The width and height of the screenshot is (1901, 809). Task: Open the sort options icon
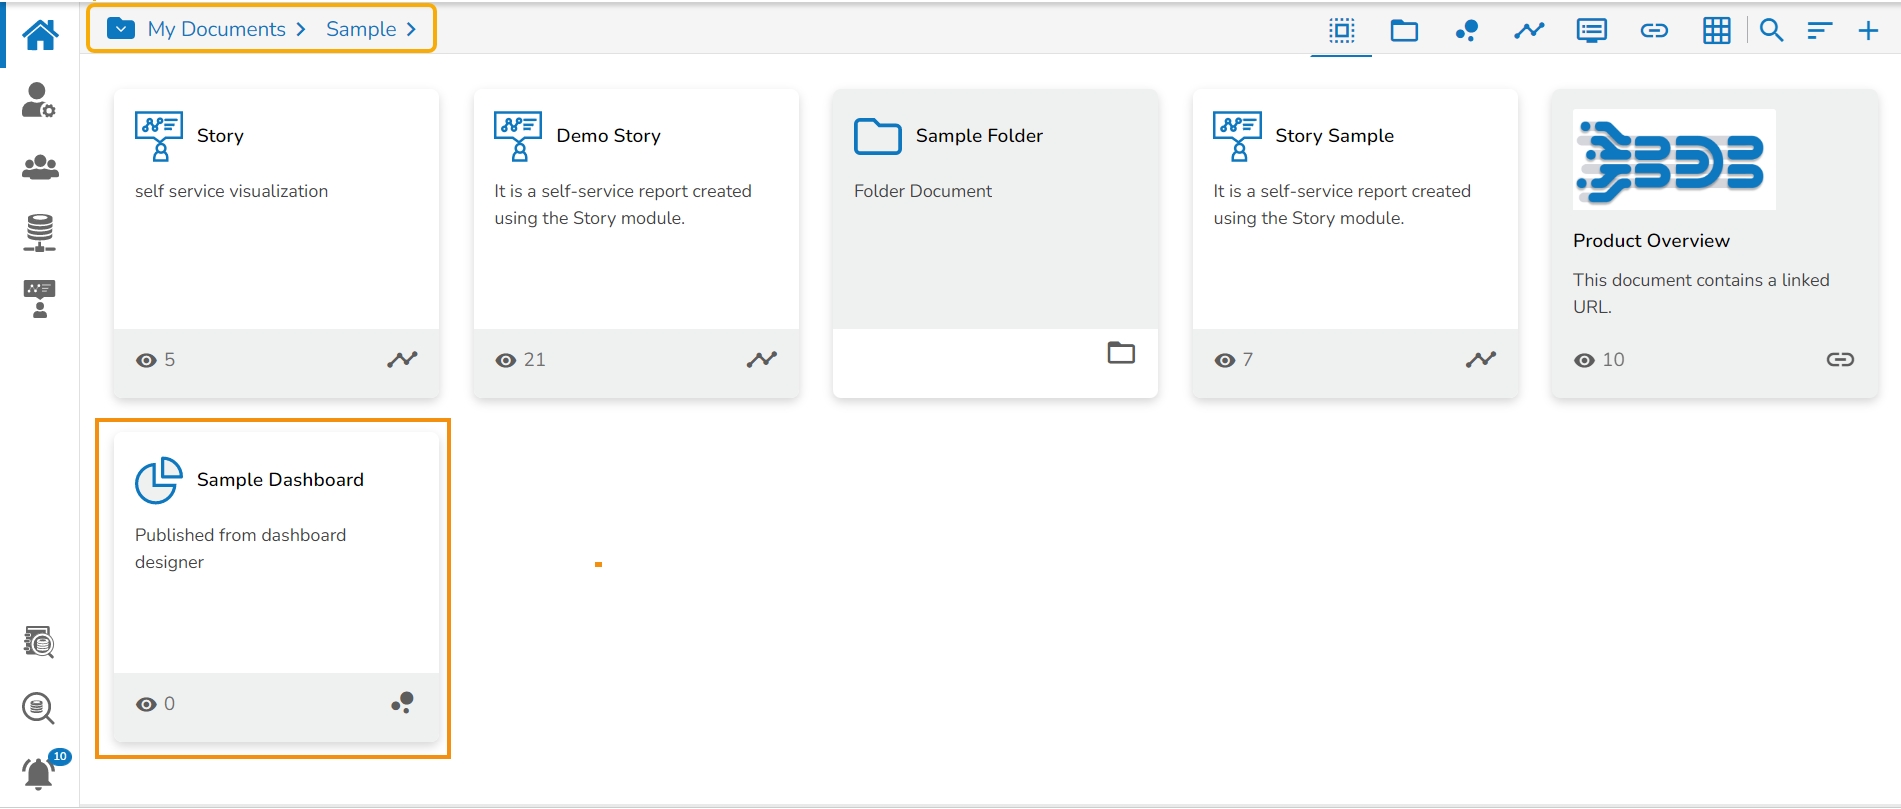click(1819, 30)
